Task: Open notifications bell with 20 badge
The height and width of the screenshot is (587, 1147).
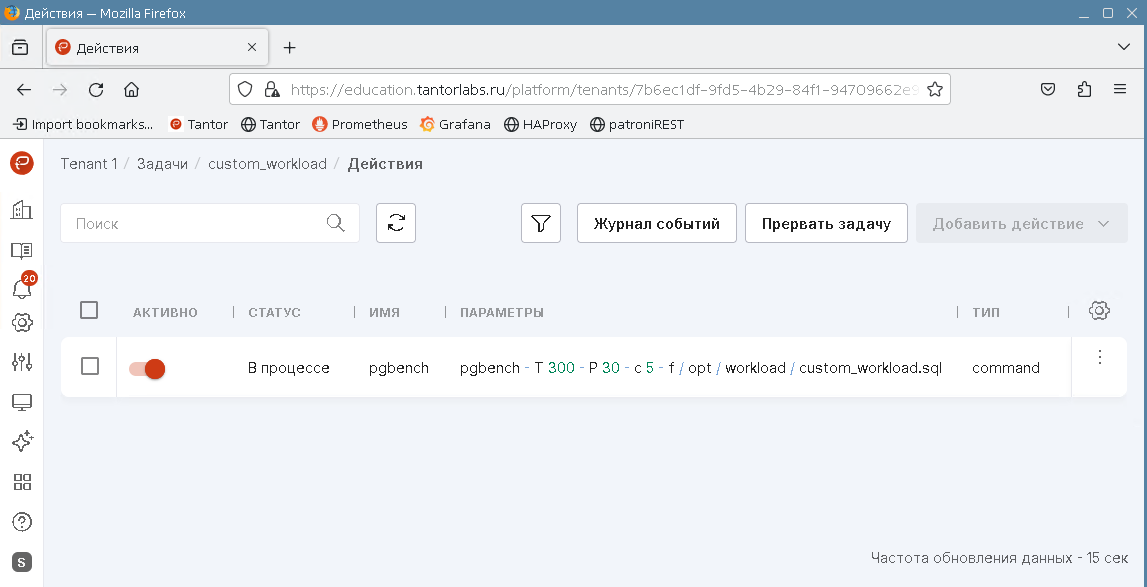Action: coord(22,288)
